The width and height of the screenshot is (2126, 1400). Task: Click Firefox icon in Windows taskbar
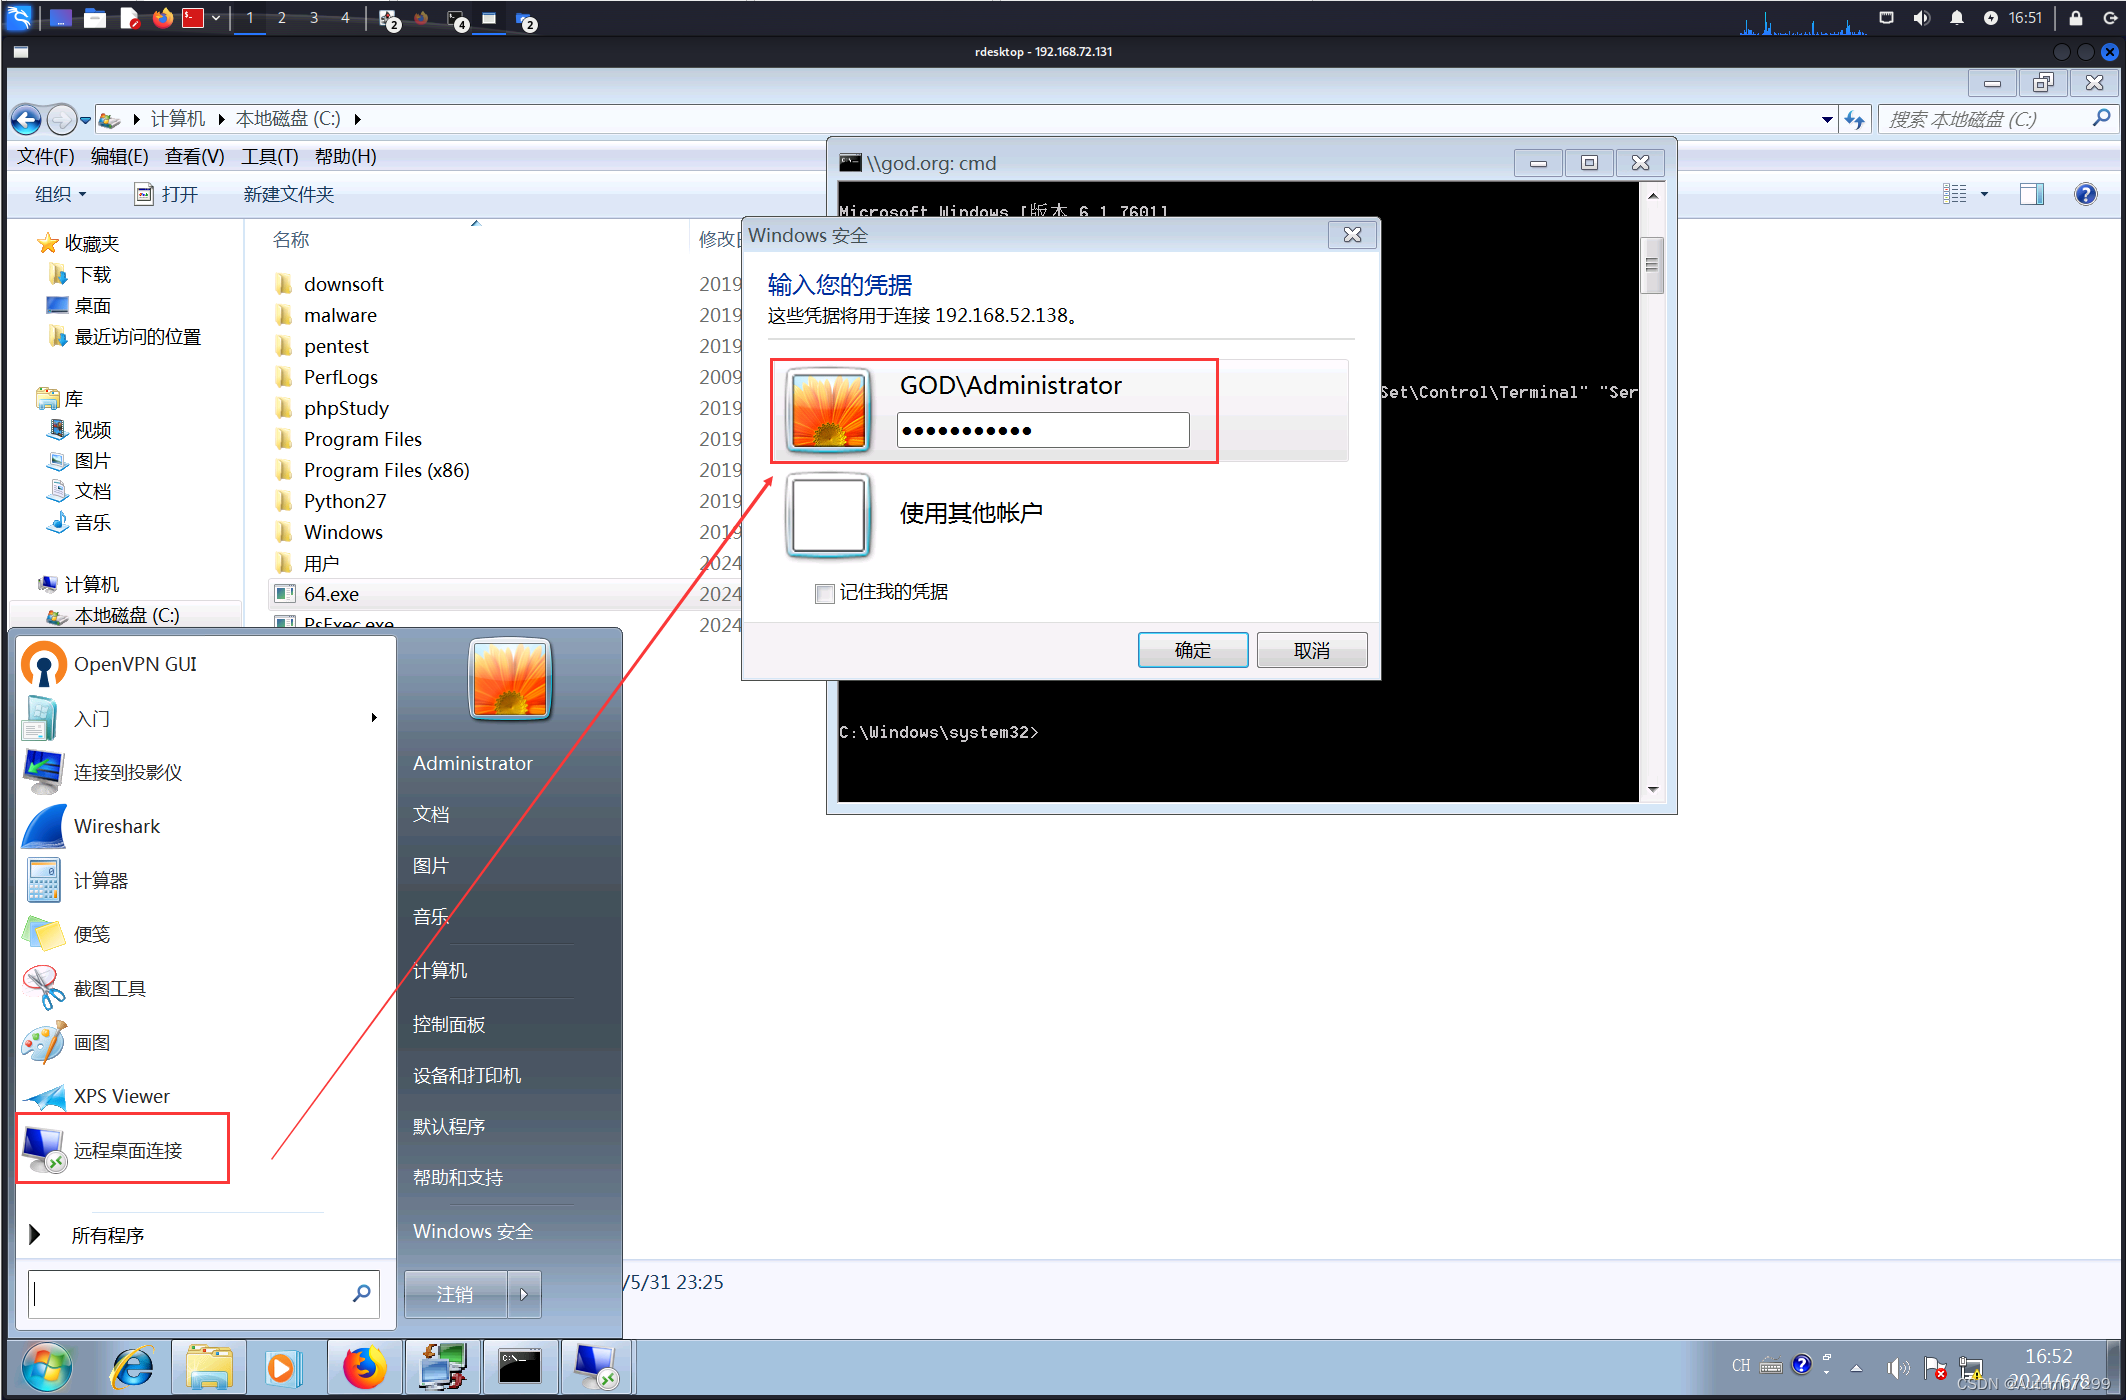click(364, 1367)
